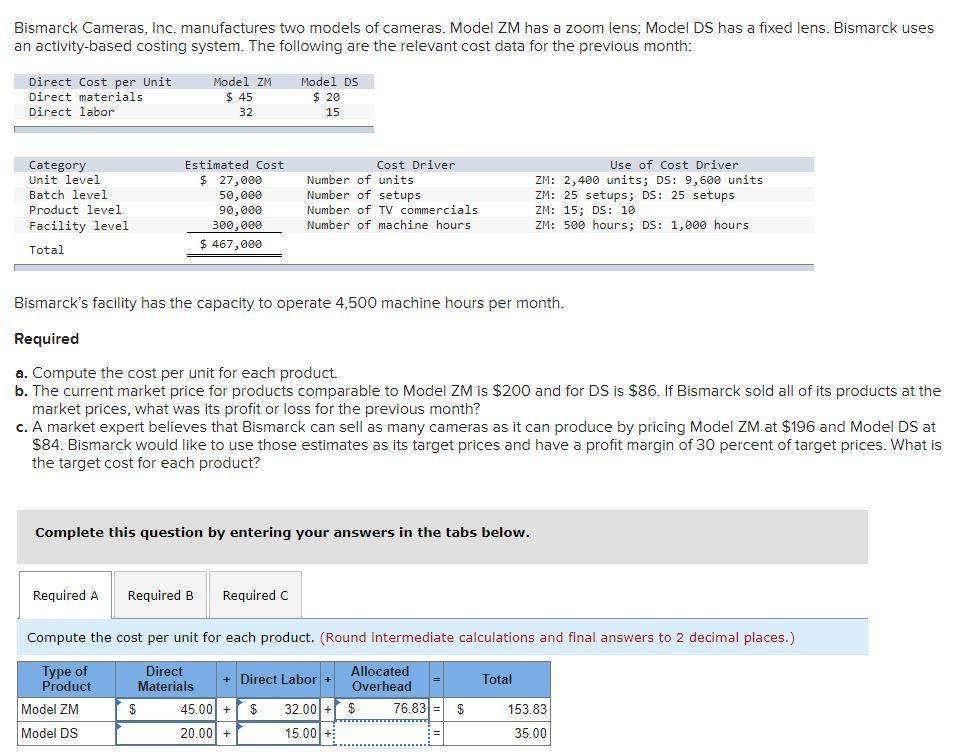Viewport: 979px width, 752px height.
Task: Click the Direct Materials column header
Action: point(165,679)
